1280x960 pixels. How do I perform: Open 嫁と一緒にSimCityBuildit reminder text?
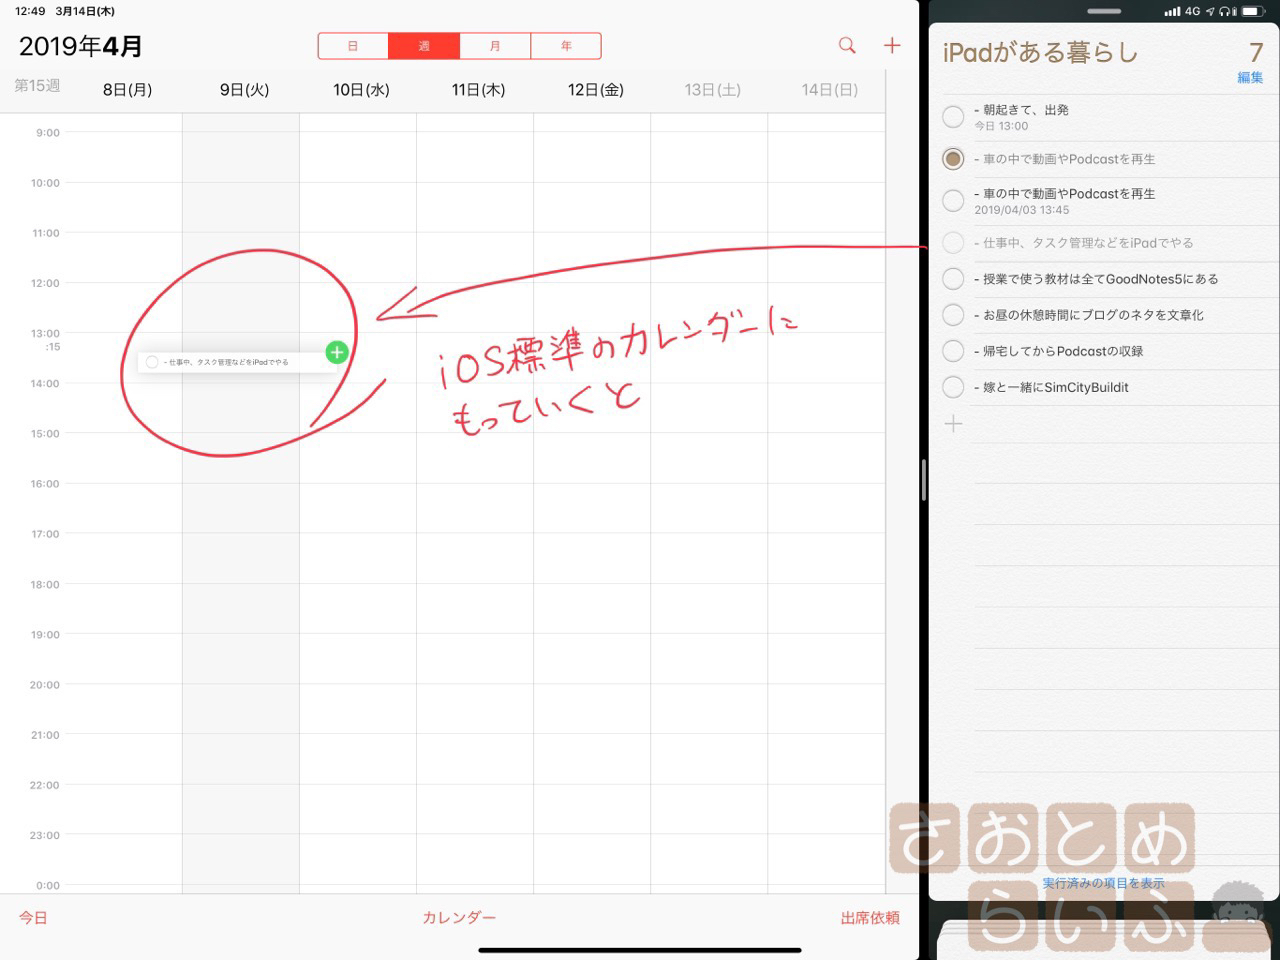click(1051, 387)
